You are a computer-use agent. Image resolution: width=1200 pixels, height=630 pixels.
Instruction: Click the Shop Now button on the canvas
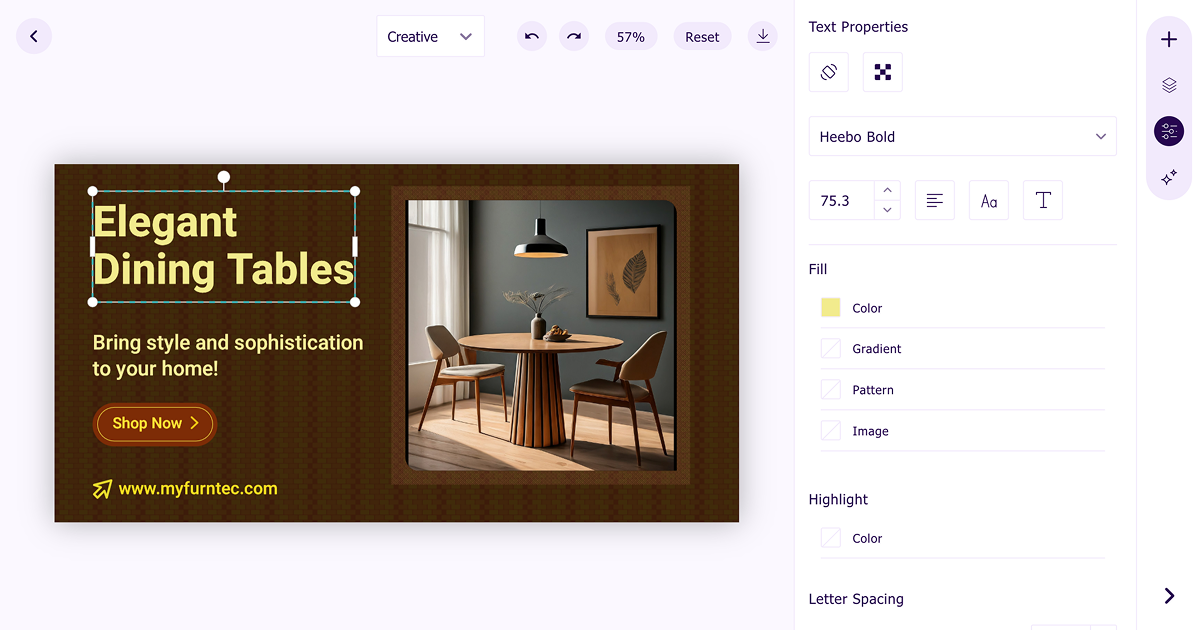tap(154, 424)
